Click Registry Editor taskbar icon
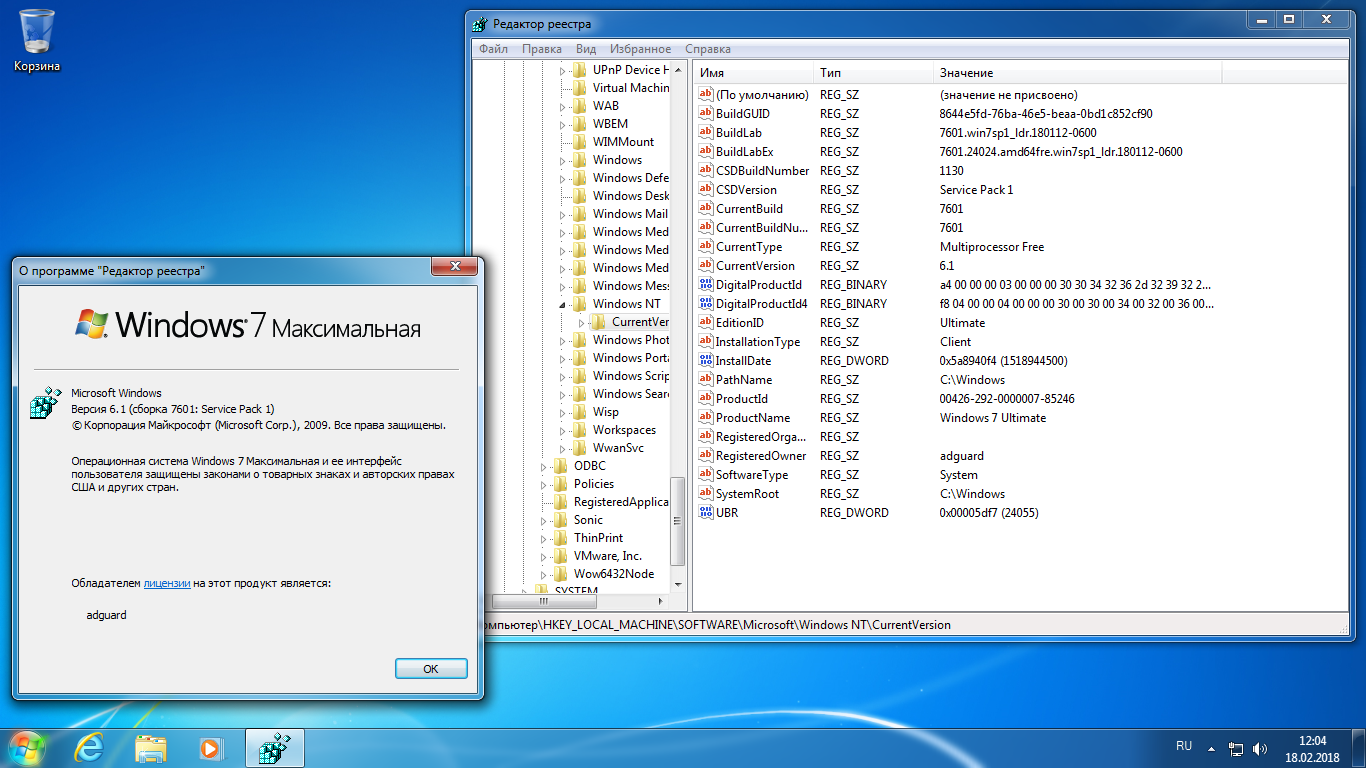Image resolution: width=1366 pixels, height=768 pixels. (273, 747)
